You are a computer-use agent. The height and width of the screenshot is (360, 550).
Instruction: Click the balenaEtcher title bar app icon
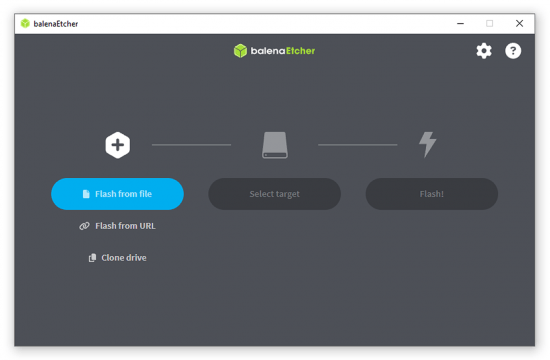point(25,24)
